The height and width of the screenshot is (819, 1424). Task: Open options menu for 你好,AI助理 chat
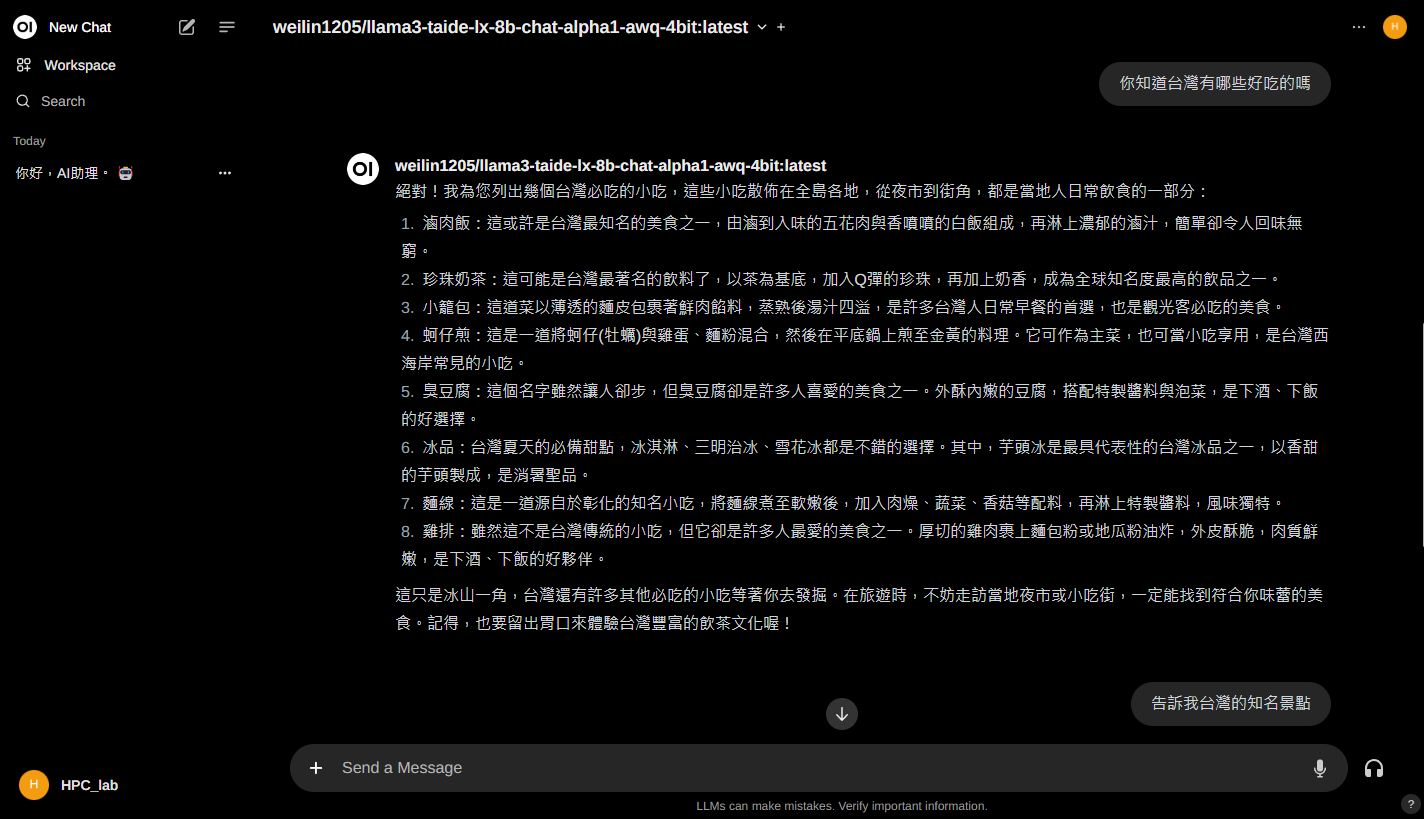pyautogui.click(x=225, y=173)
